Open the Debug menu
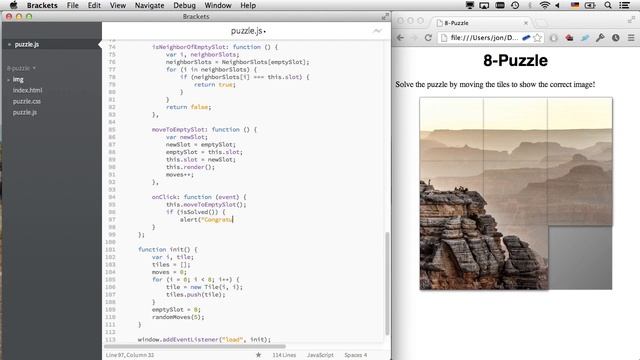Screen dimensions: 640x360 pyautogui.click(x=184, y=5)
